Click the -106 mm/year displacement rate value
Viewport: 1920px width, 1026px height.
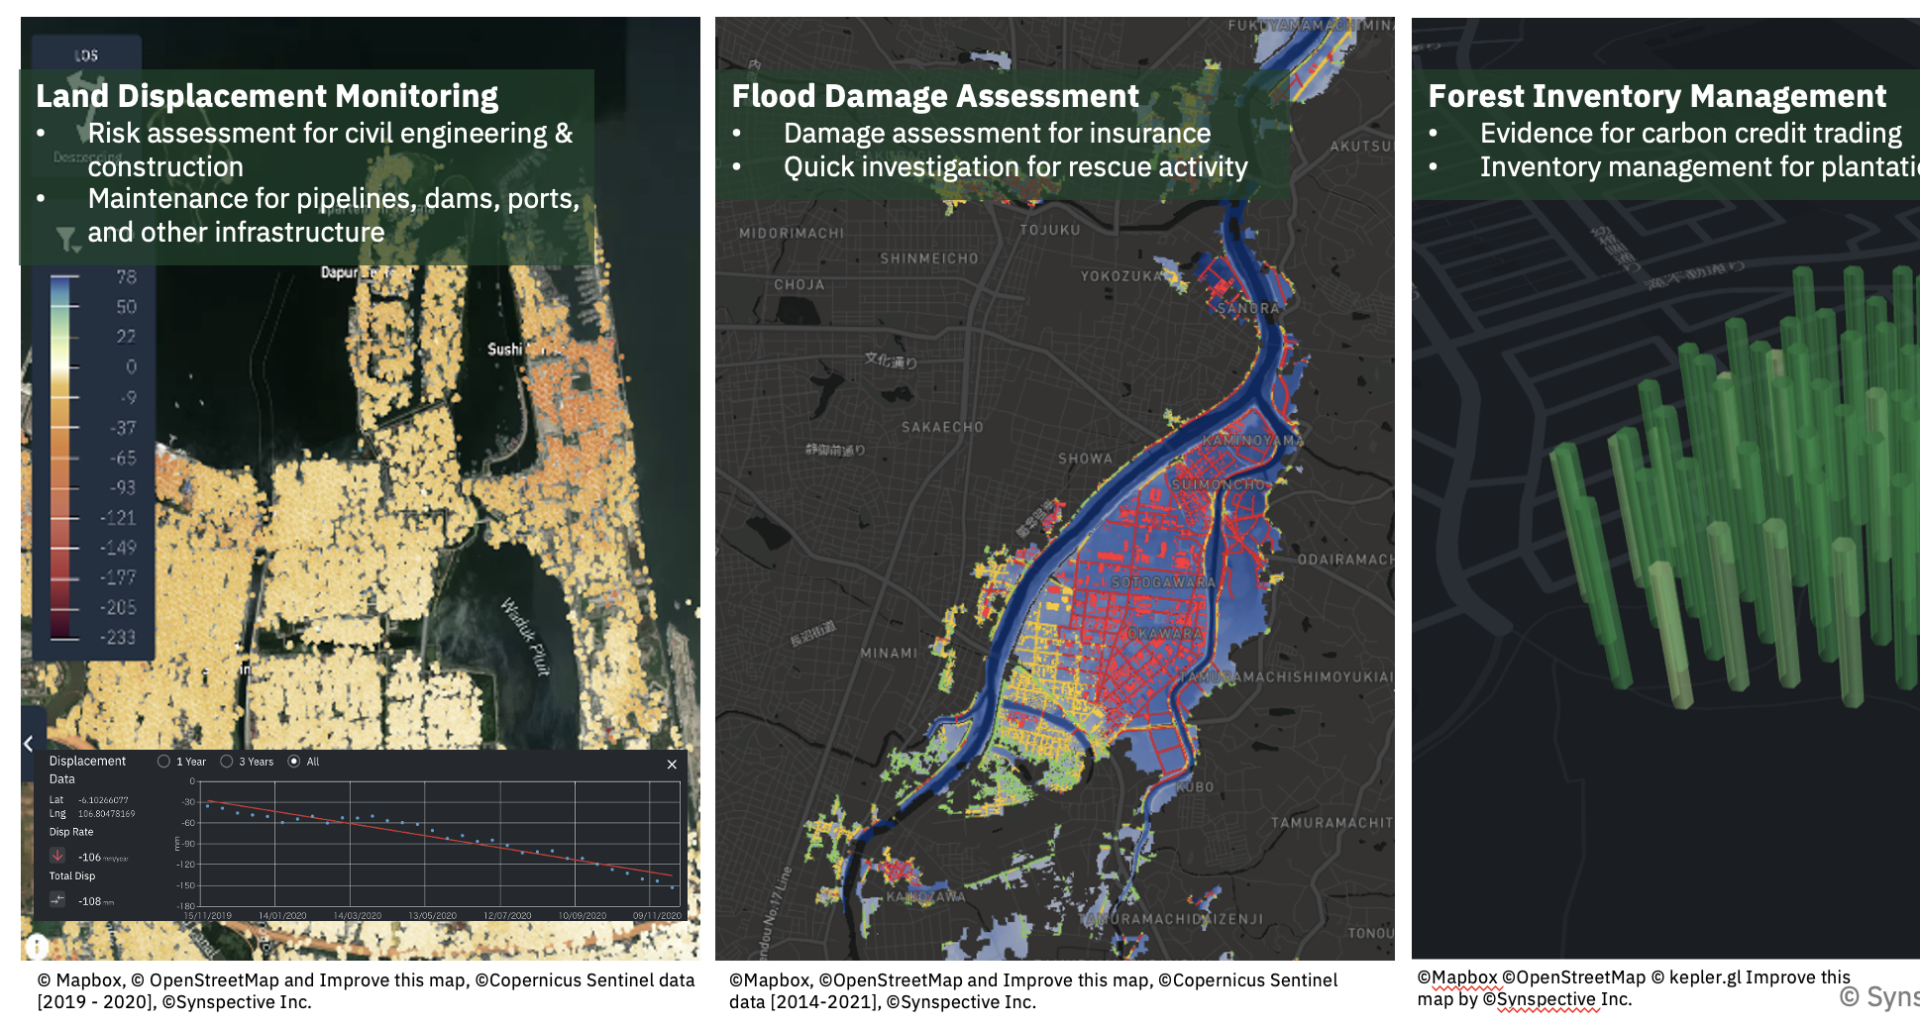(x=103, y=857)
